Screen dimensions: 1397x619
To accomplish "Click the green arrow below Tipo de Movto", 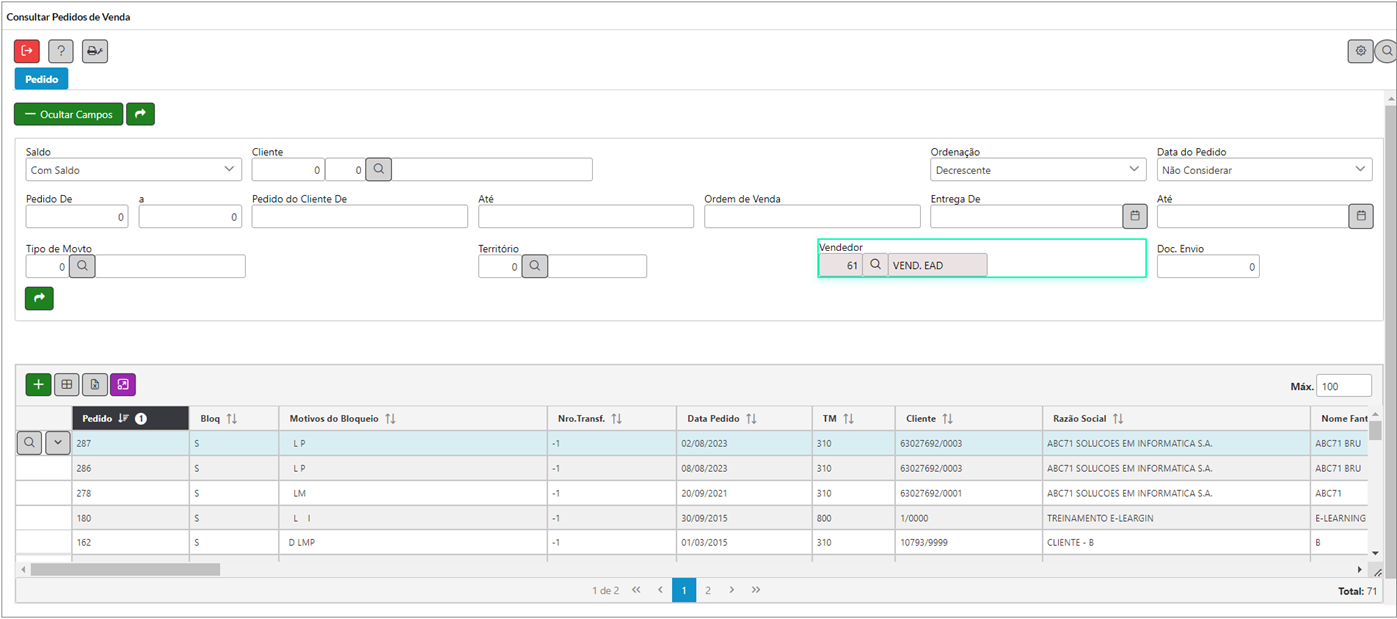I will tap(39, 298).
